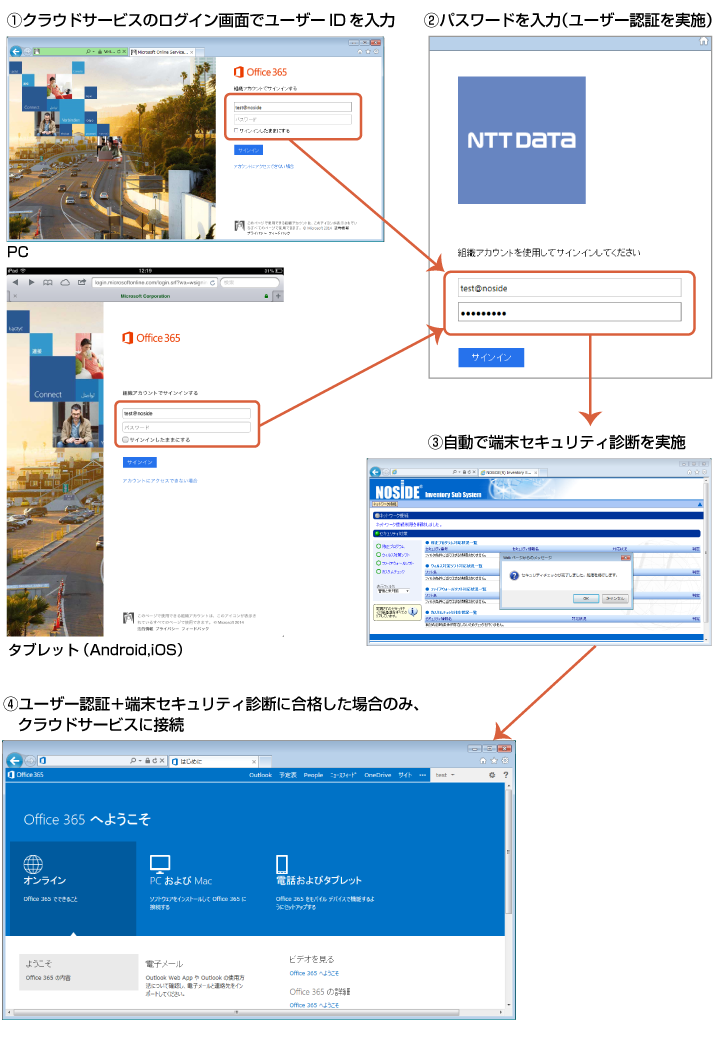Viewport: 716px width, 1037px height.
Task: Click the blue サインイン button on the tablet login
Action: [139, 462]
